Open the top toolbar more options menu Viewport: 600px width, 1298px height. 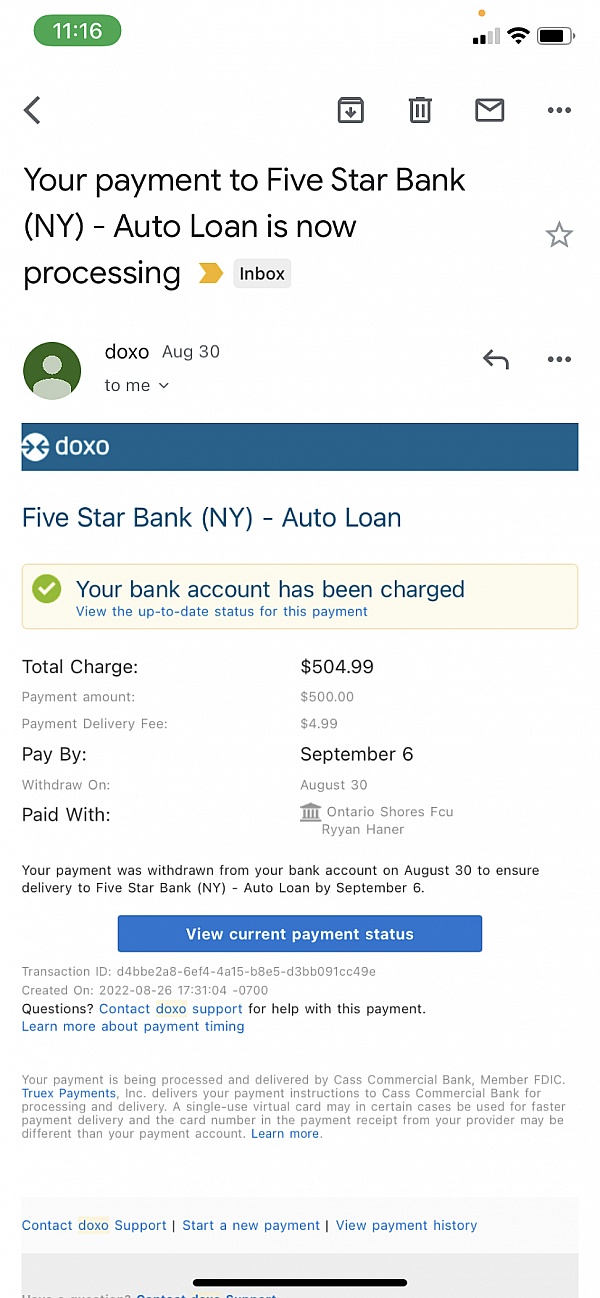tap(559, 110)
